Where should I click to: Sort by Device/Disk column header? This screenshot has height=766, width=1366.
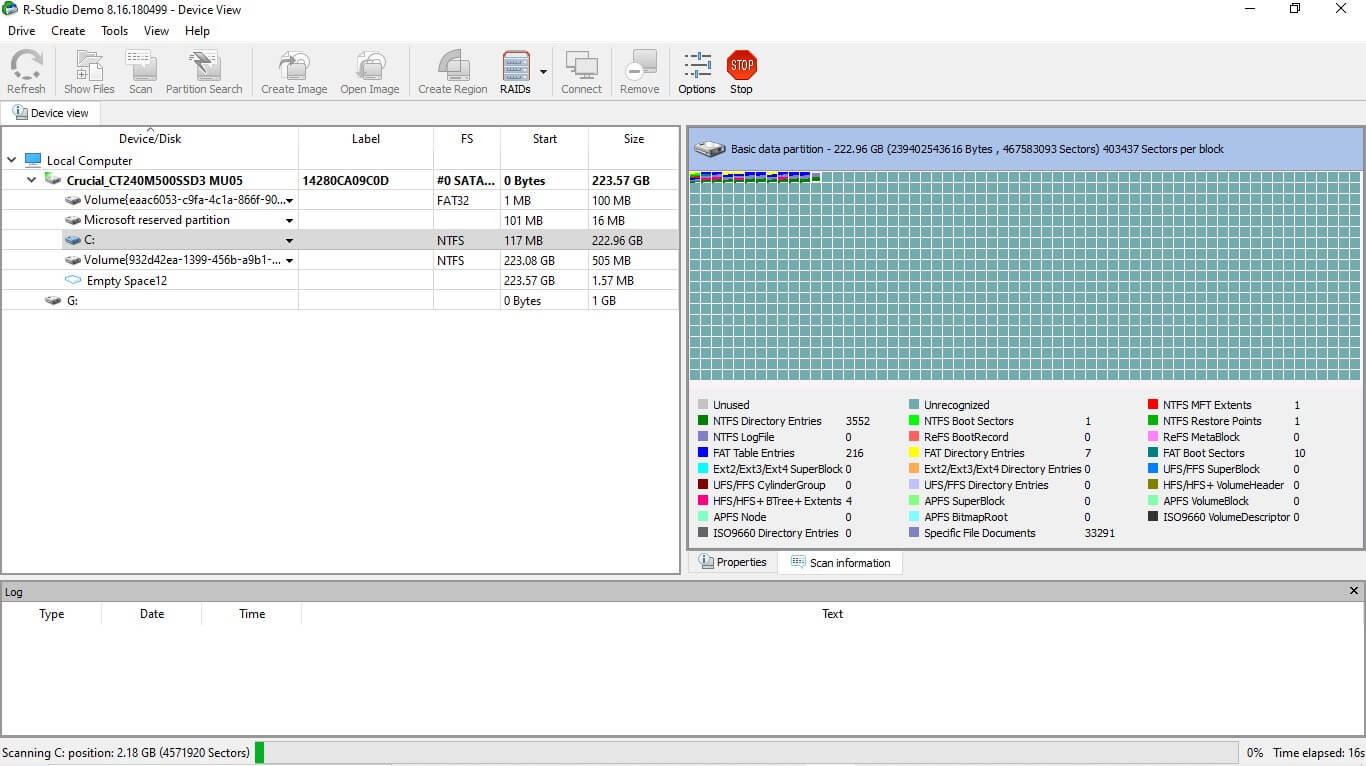[x=150, y=139]
